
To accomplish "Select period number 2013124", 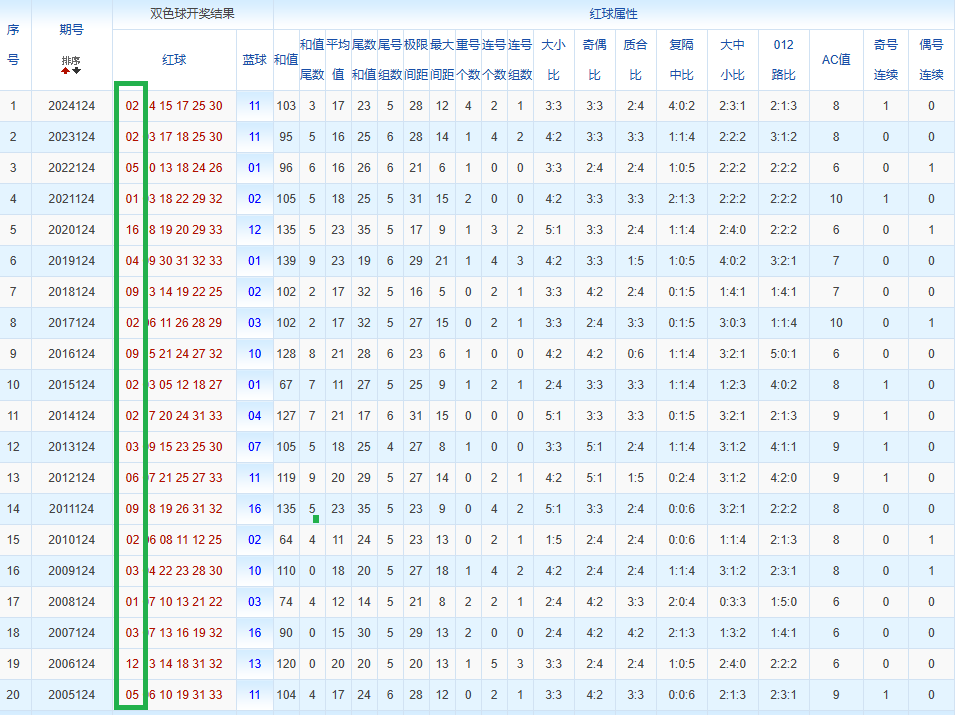I will [71, 448].
